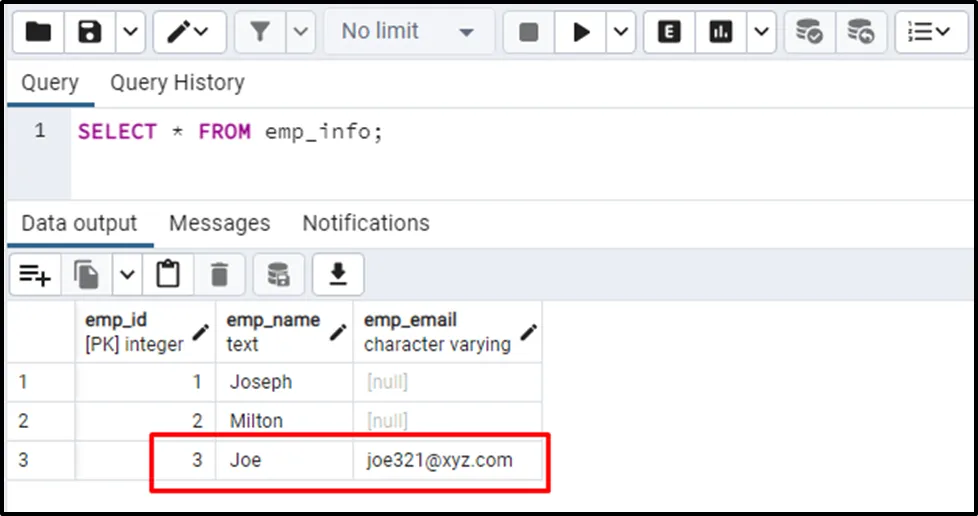
Task: Click the Commit transaction icon
Action: pos(809,32)
